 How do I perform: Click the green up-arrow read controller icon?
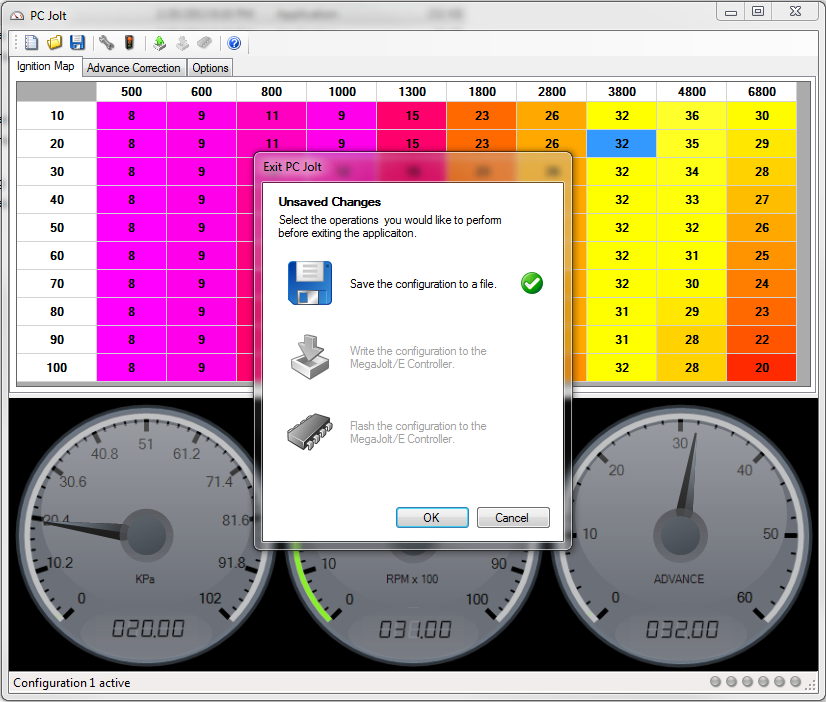[x=160, y=43]
